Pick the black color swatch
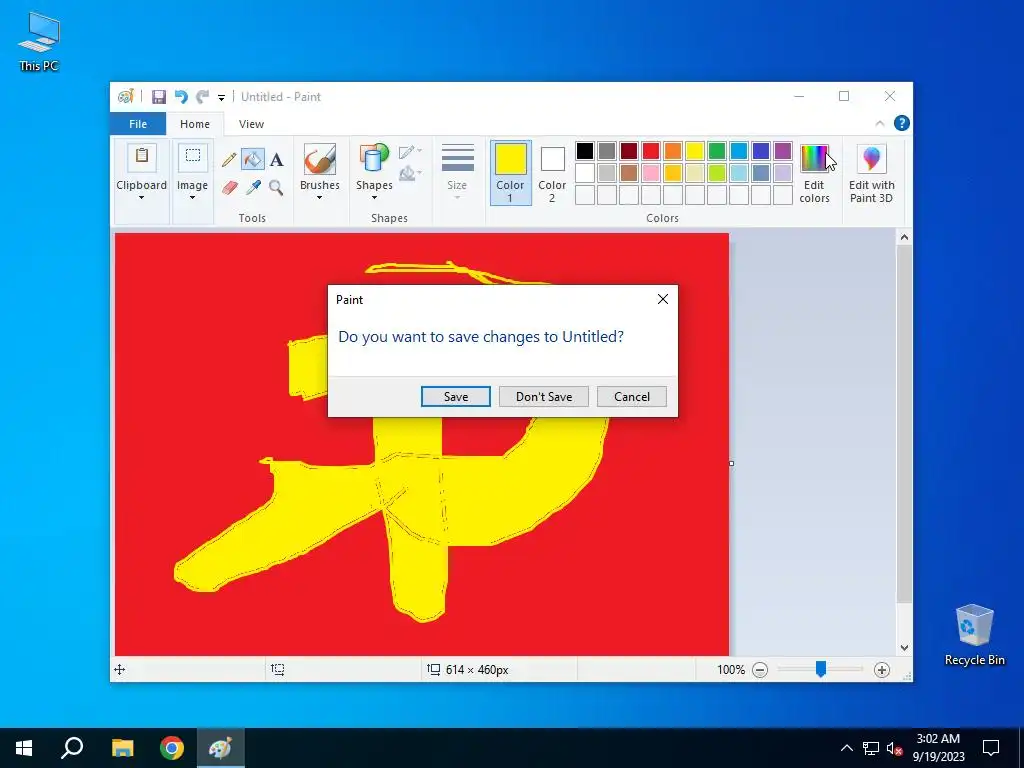 [584, 151]
